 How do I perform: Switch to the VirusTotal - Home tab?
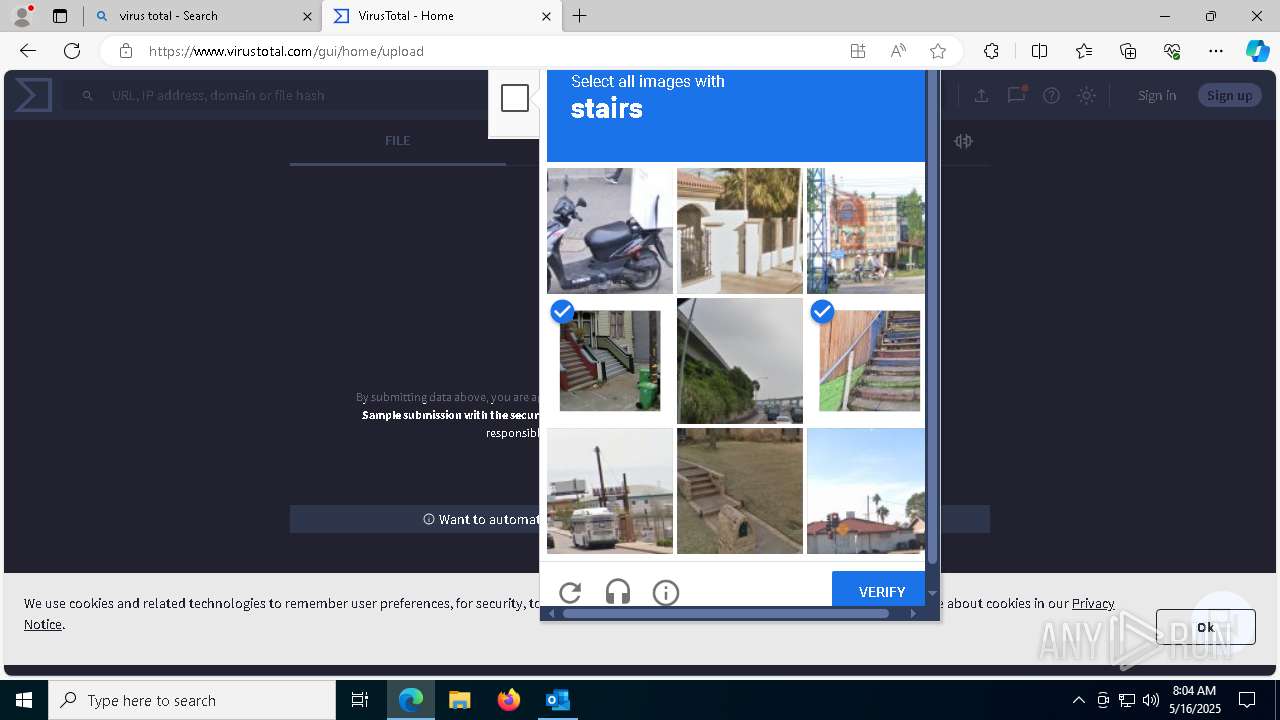coord(440,16)
